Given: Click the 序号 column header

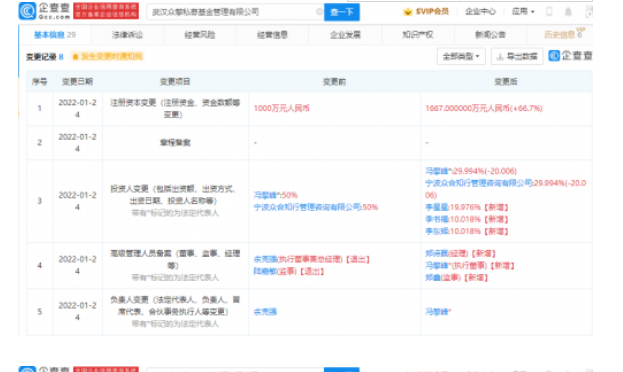Looking at the screenshot, I should 39,82.
